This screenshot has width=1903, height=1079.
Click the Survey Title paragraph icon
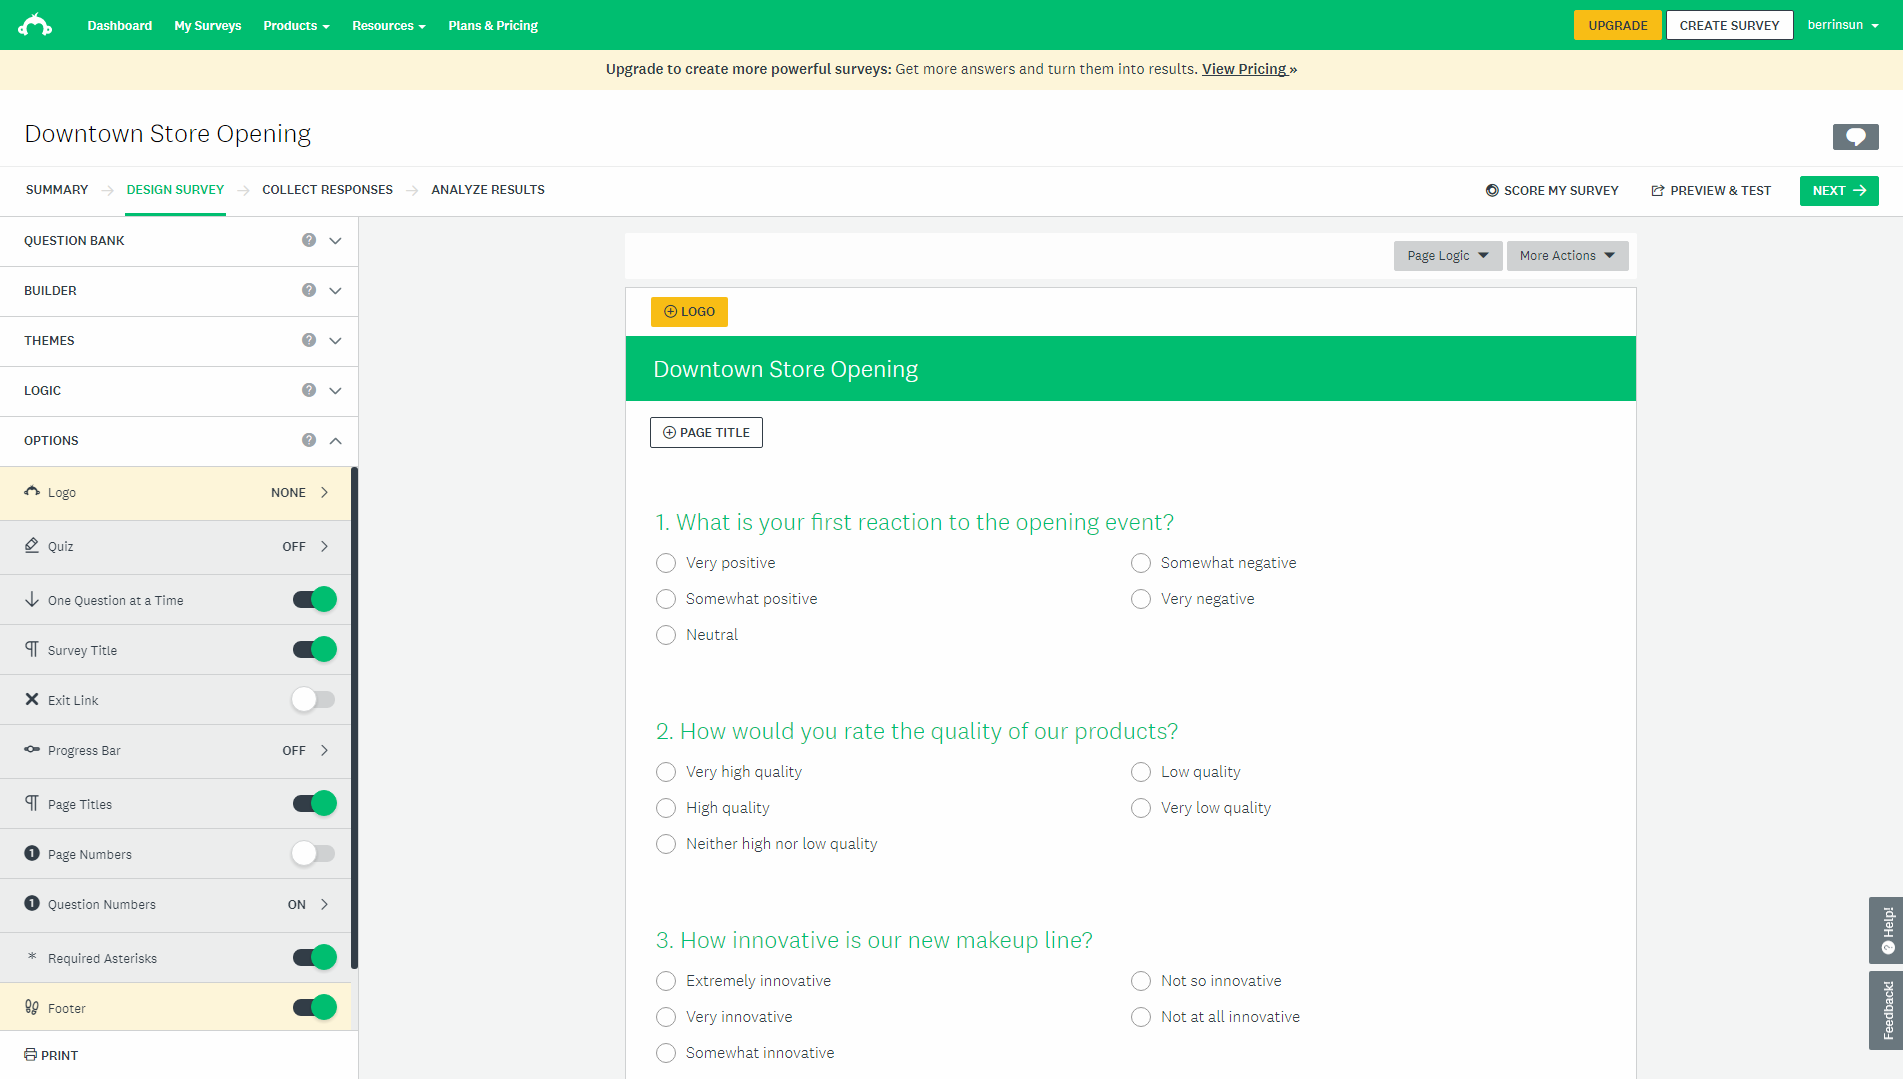coord(32,649)
